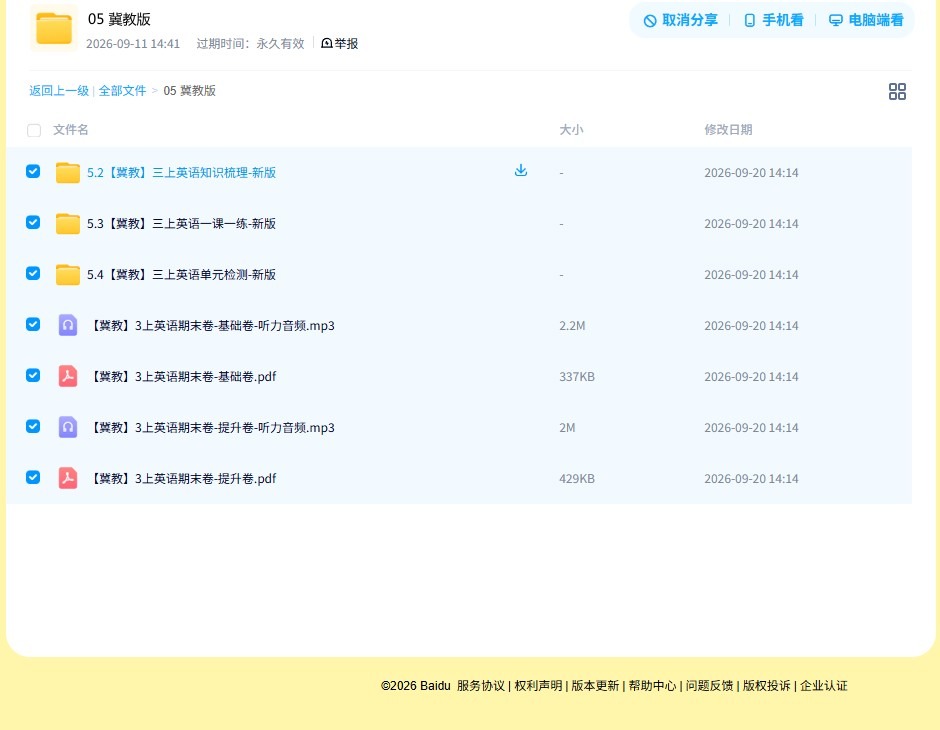This screenshot has height=730, width=940.
Task: Open file 3上英语期末卷-基础卷.pdf
Action: (x=182, y=376)
